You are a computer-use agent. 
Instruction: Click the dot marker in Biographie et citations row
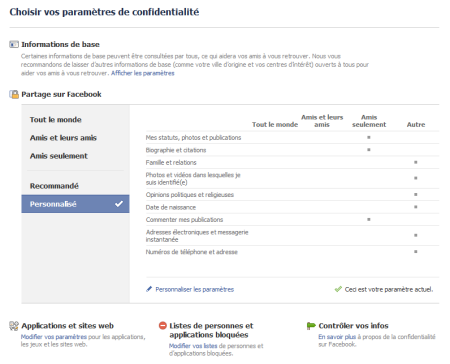tap(369, 150)
